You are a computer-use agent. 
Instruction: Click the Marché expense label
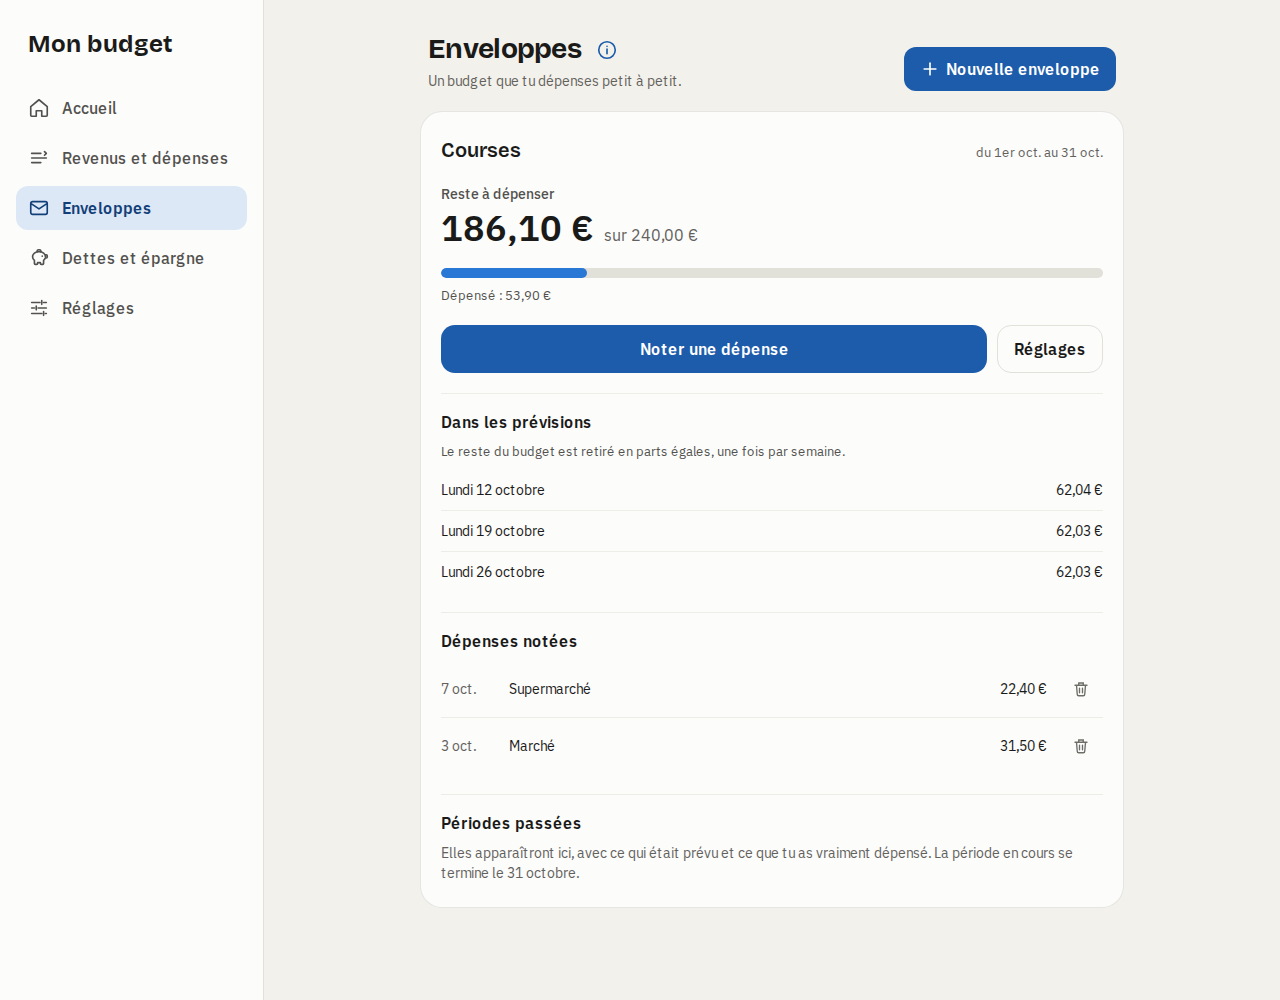532,746
